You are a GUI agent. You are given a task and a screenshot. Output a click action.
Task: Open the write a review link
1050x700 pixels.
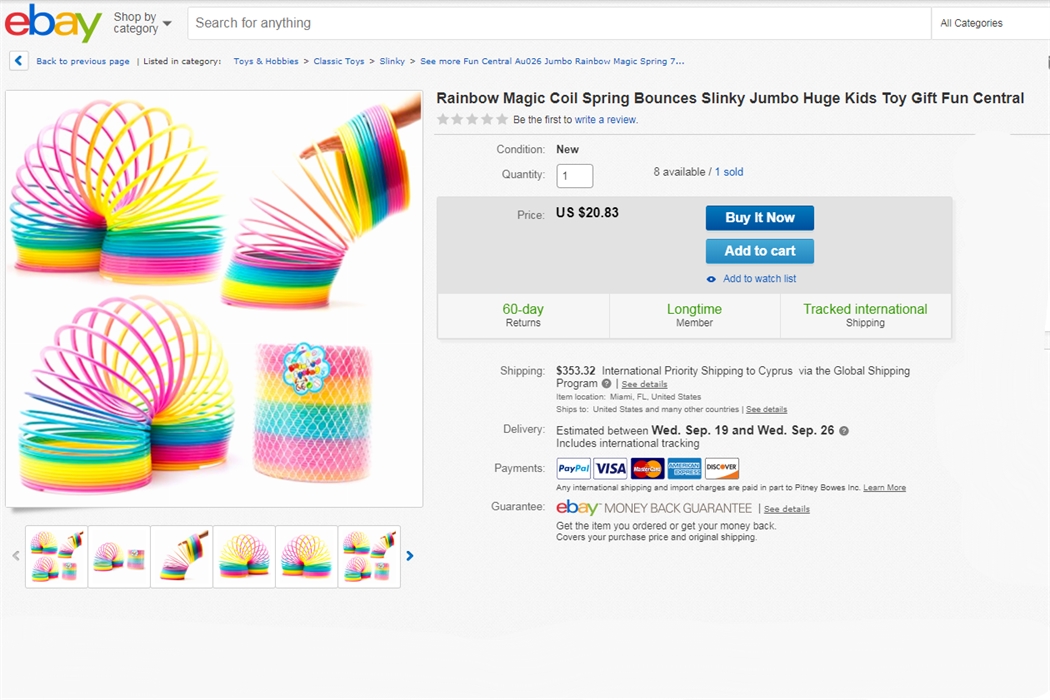(x=606, y=120)
